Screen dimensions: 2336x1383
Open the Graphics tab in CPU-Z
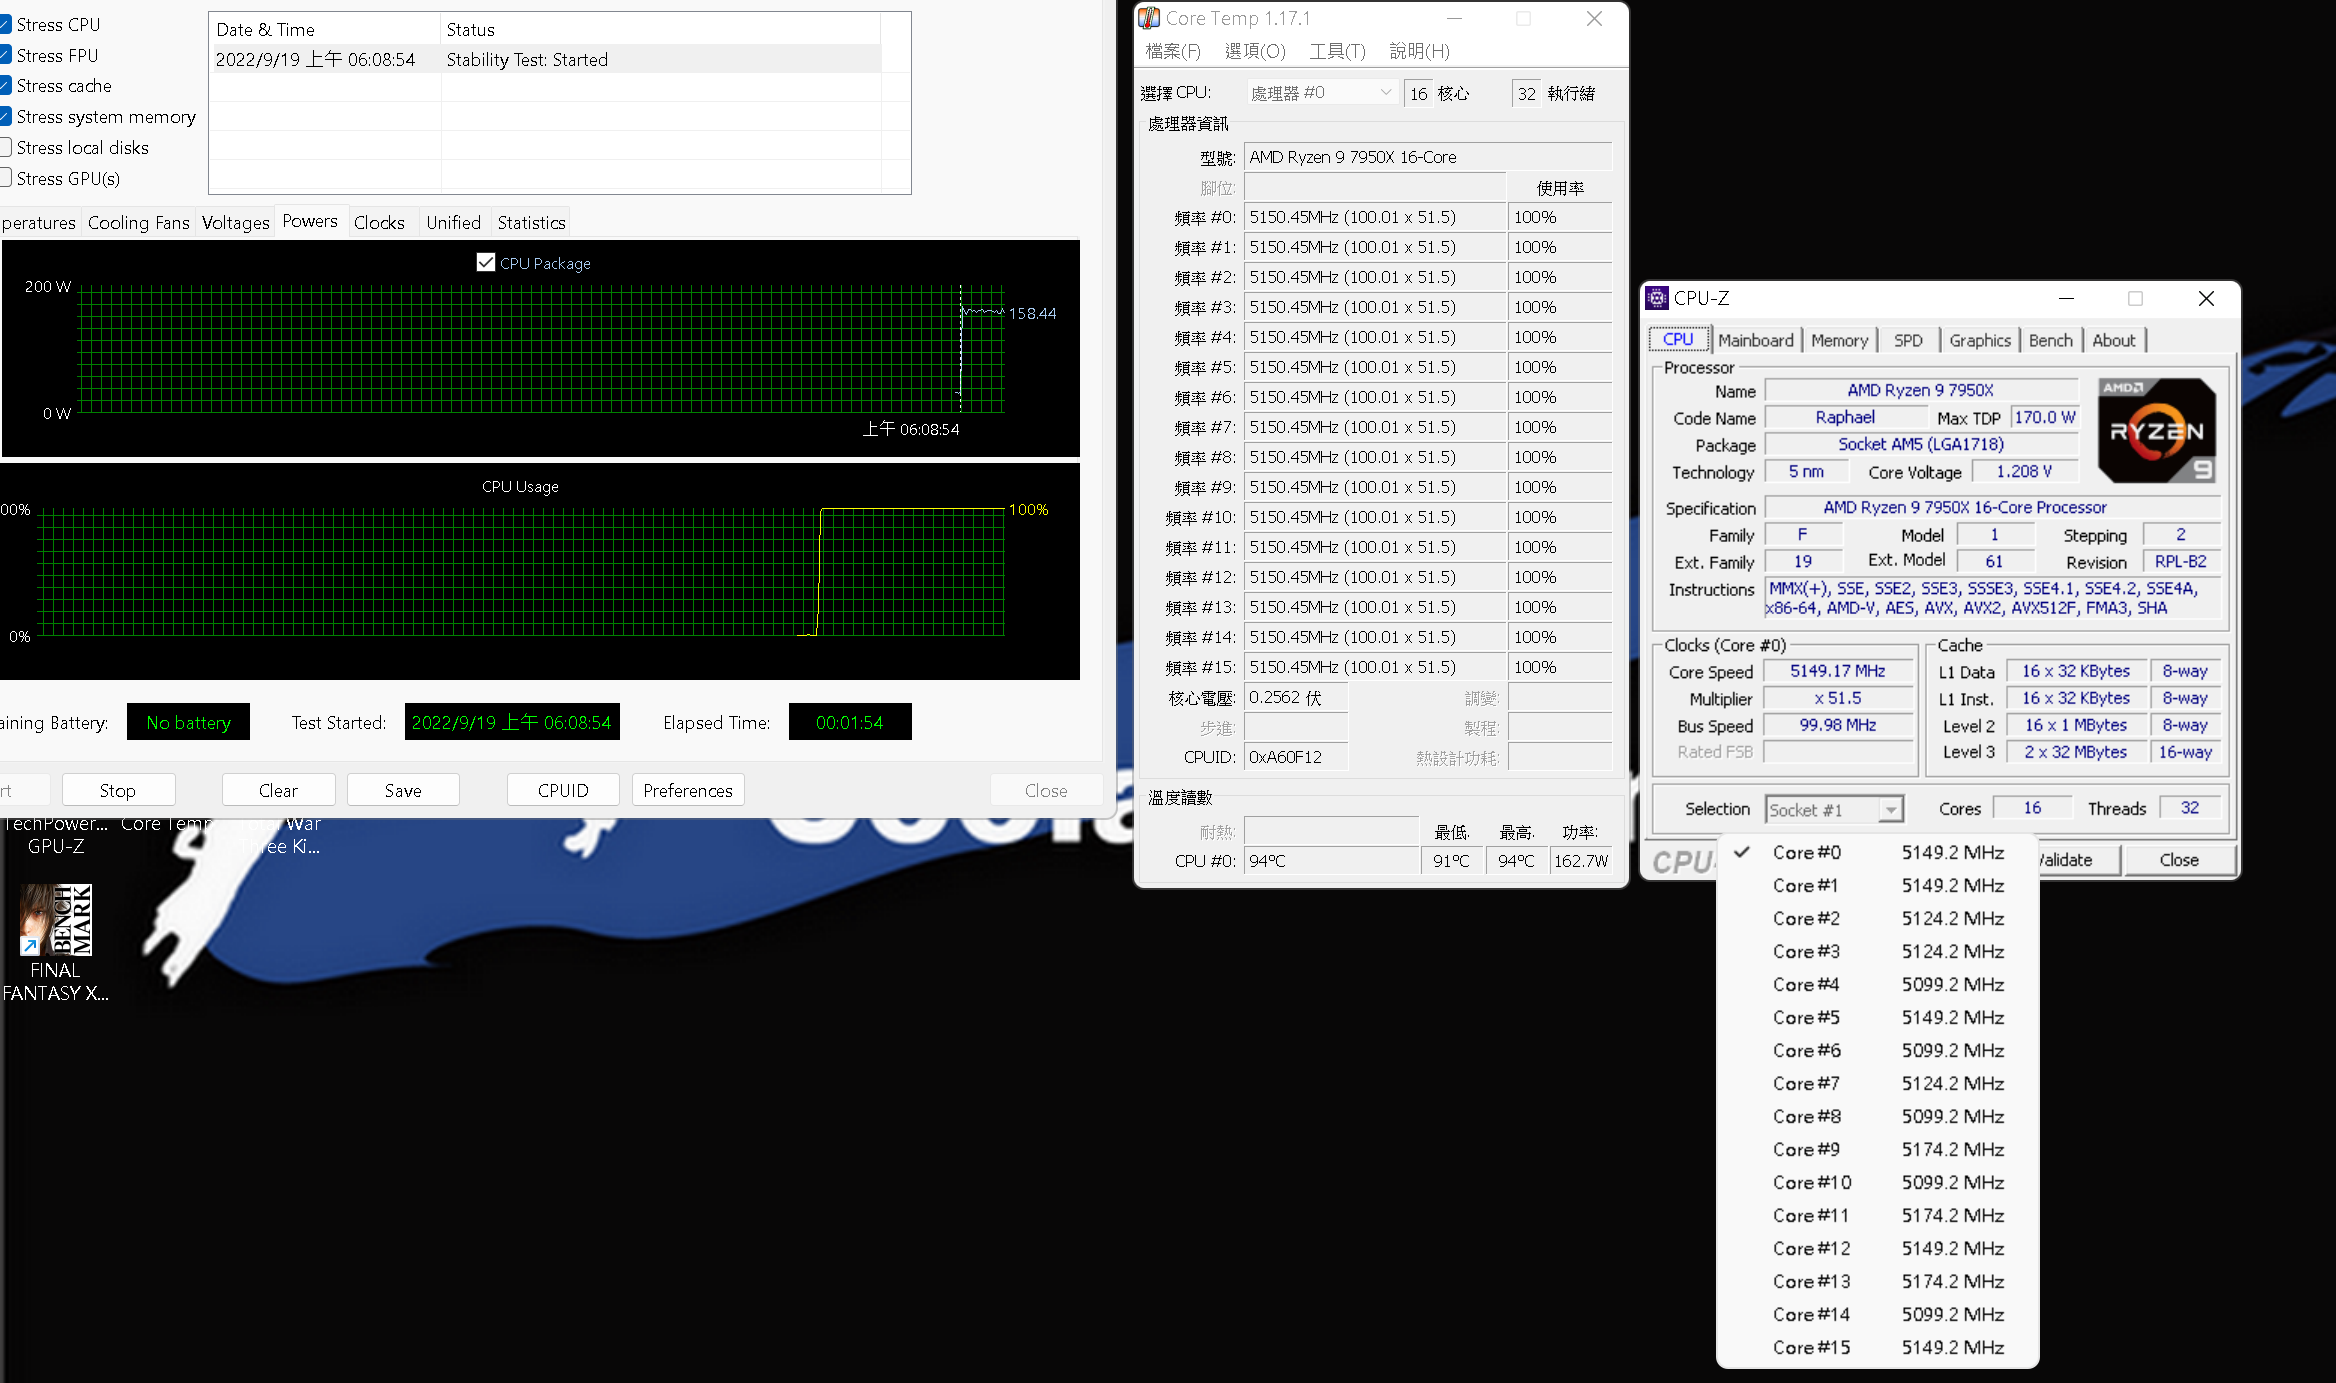pyautogui.click(x=1979, y=340)
